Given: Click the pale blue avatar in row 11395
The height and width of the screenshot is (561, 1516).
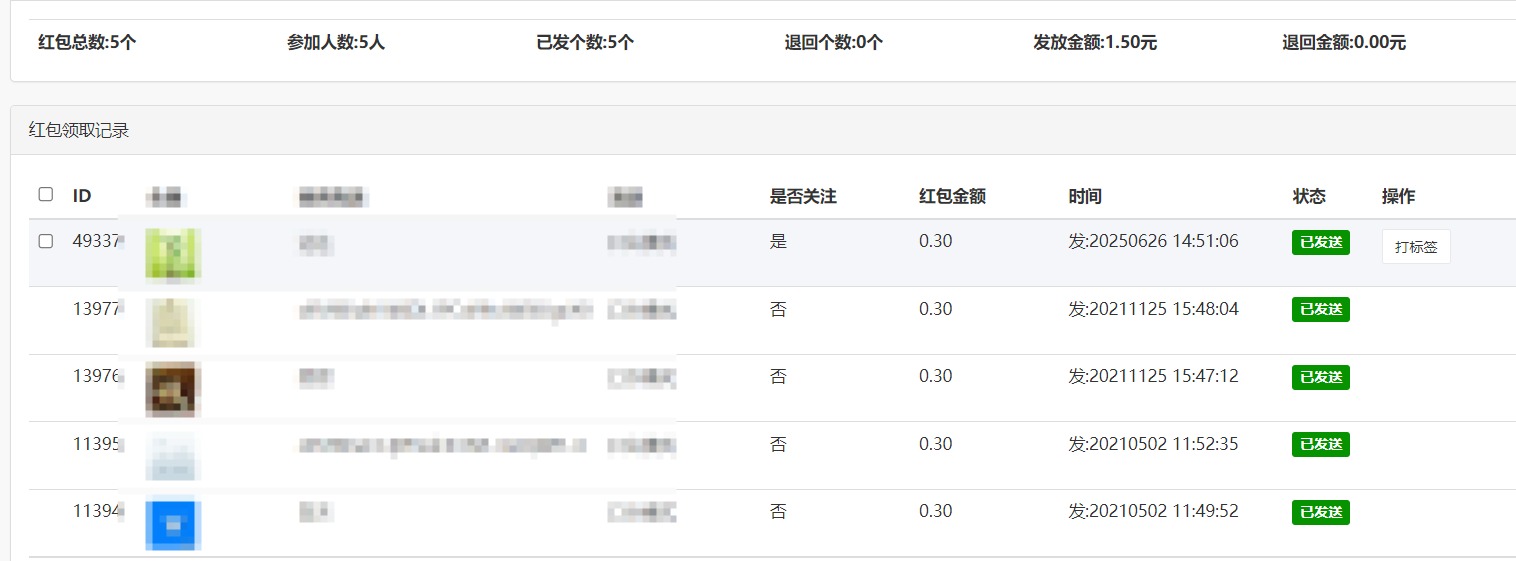Looking at the screenshot, I should [x=173, y=456].
